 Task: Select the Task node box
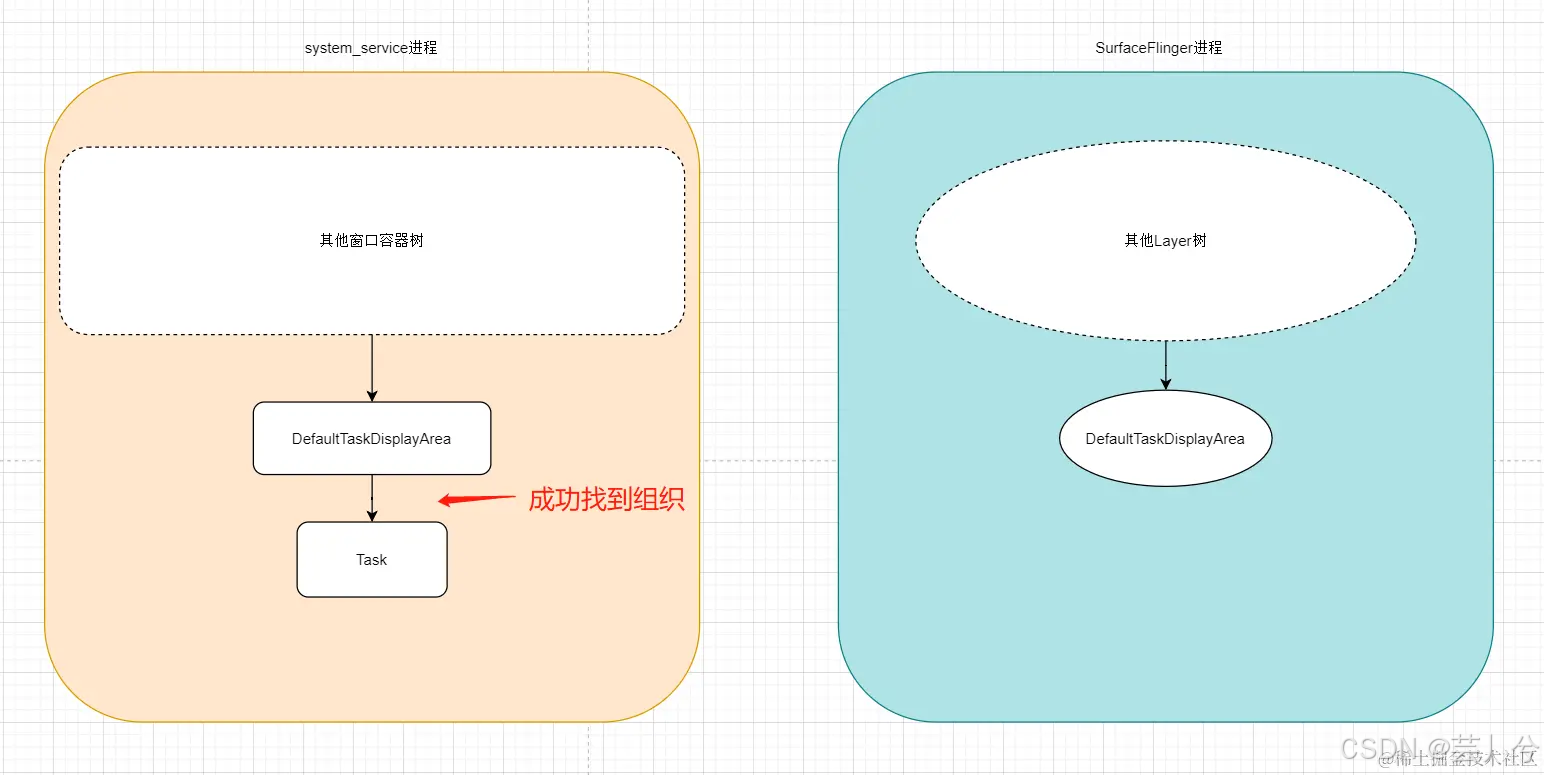coord(372,560)
